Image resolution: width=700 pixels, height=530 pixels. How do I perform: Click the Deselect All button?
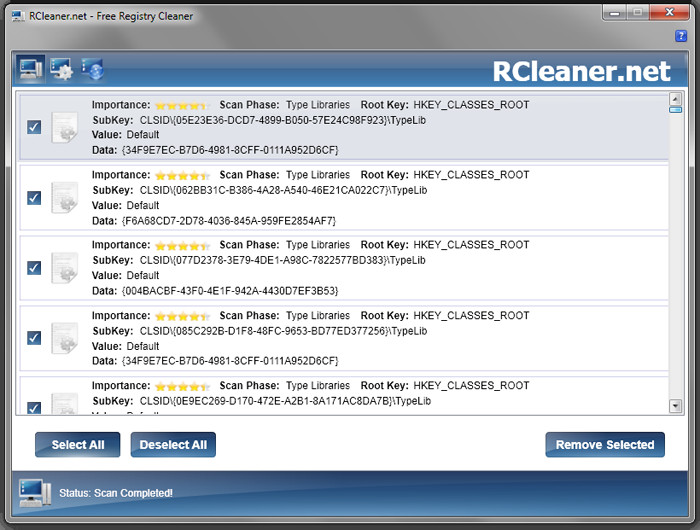click(x=173, y=445)
